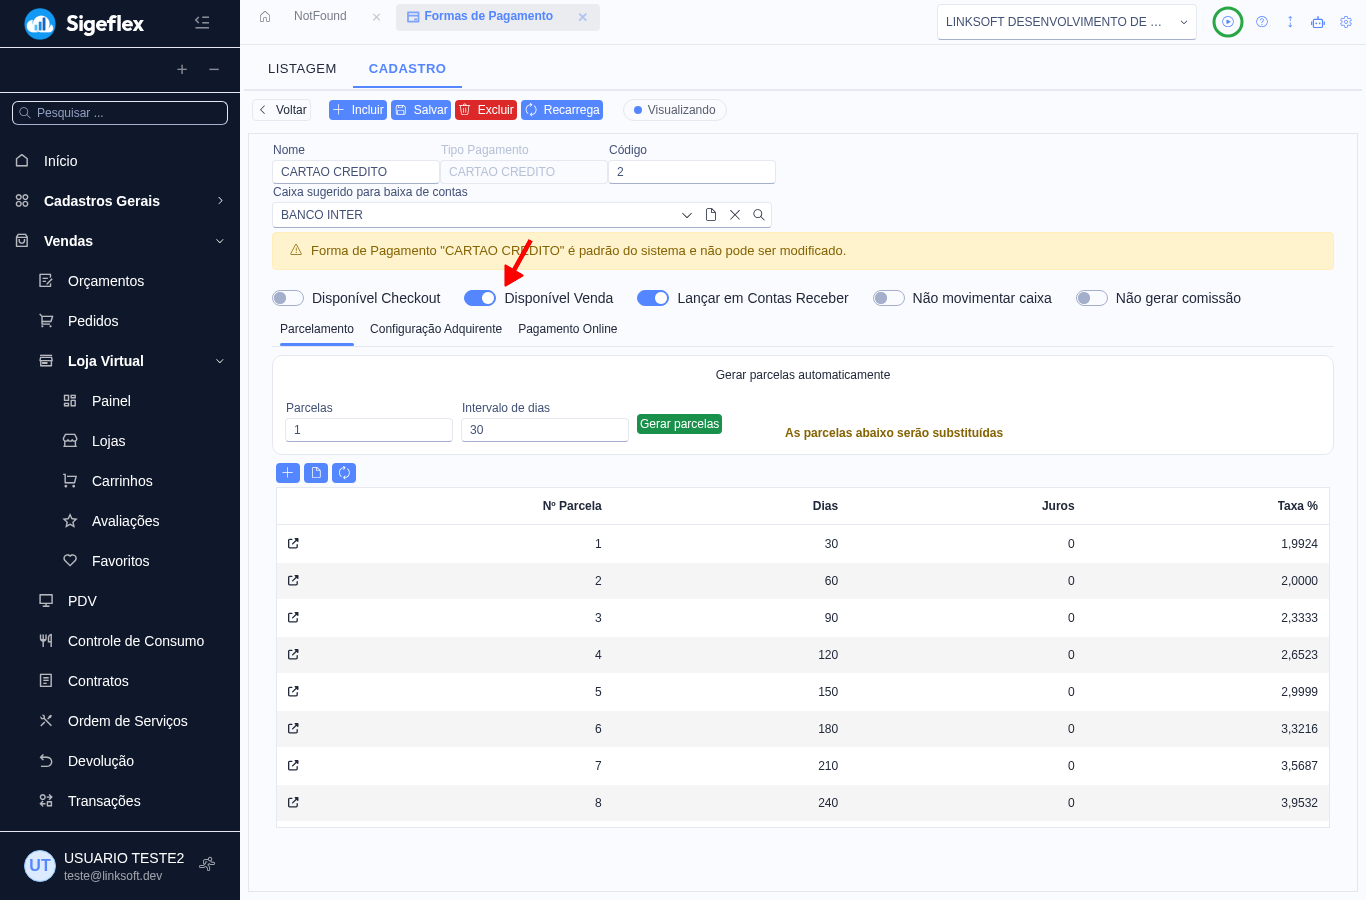Click the document icon above parcelas table
This screenshot has width=1366, height=900.
tap(316, 473)
